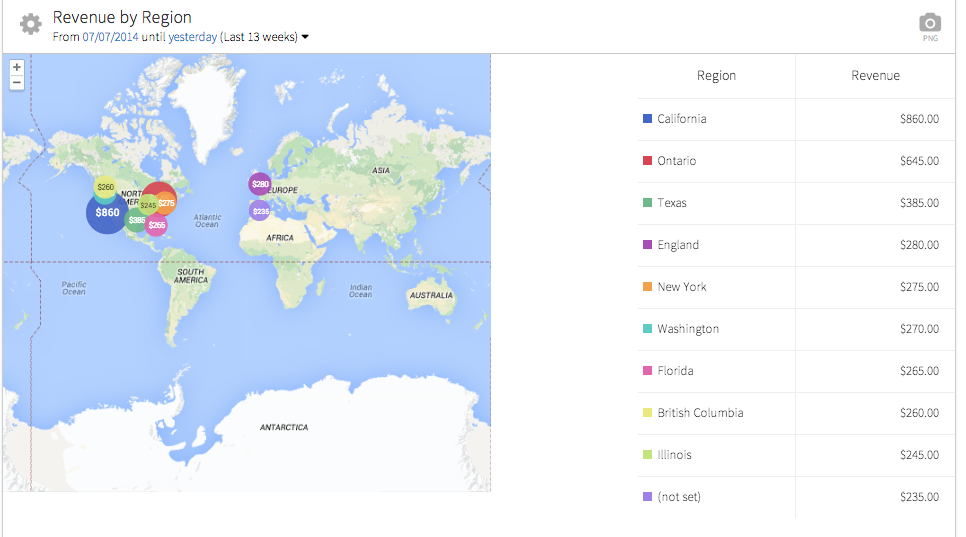Zoom out of the map
966x537 pixels.
click(17, 82)
